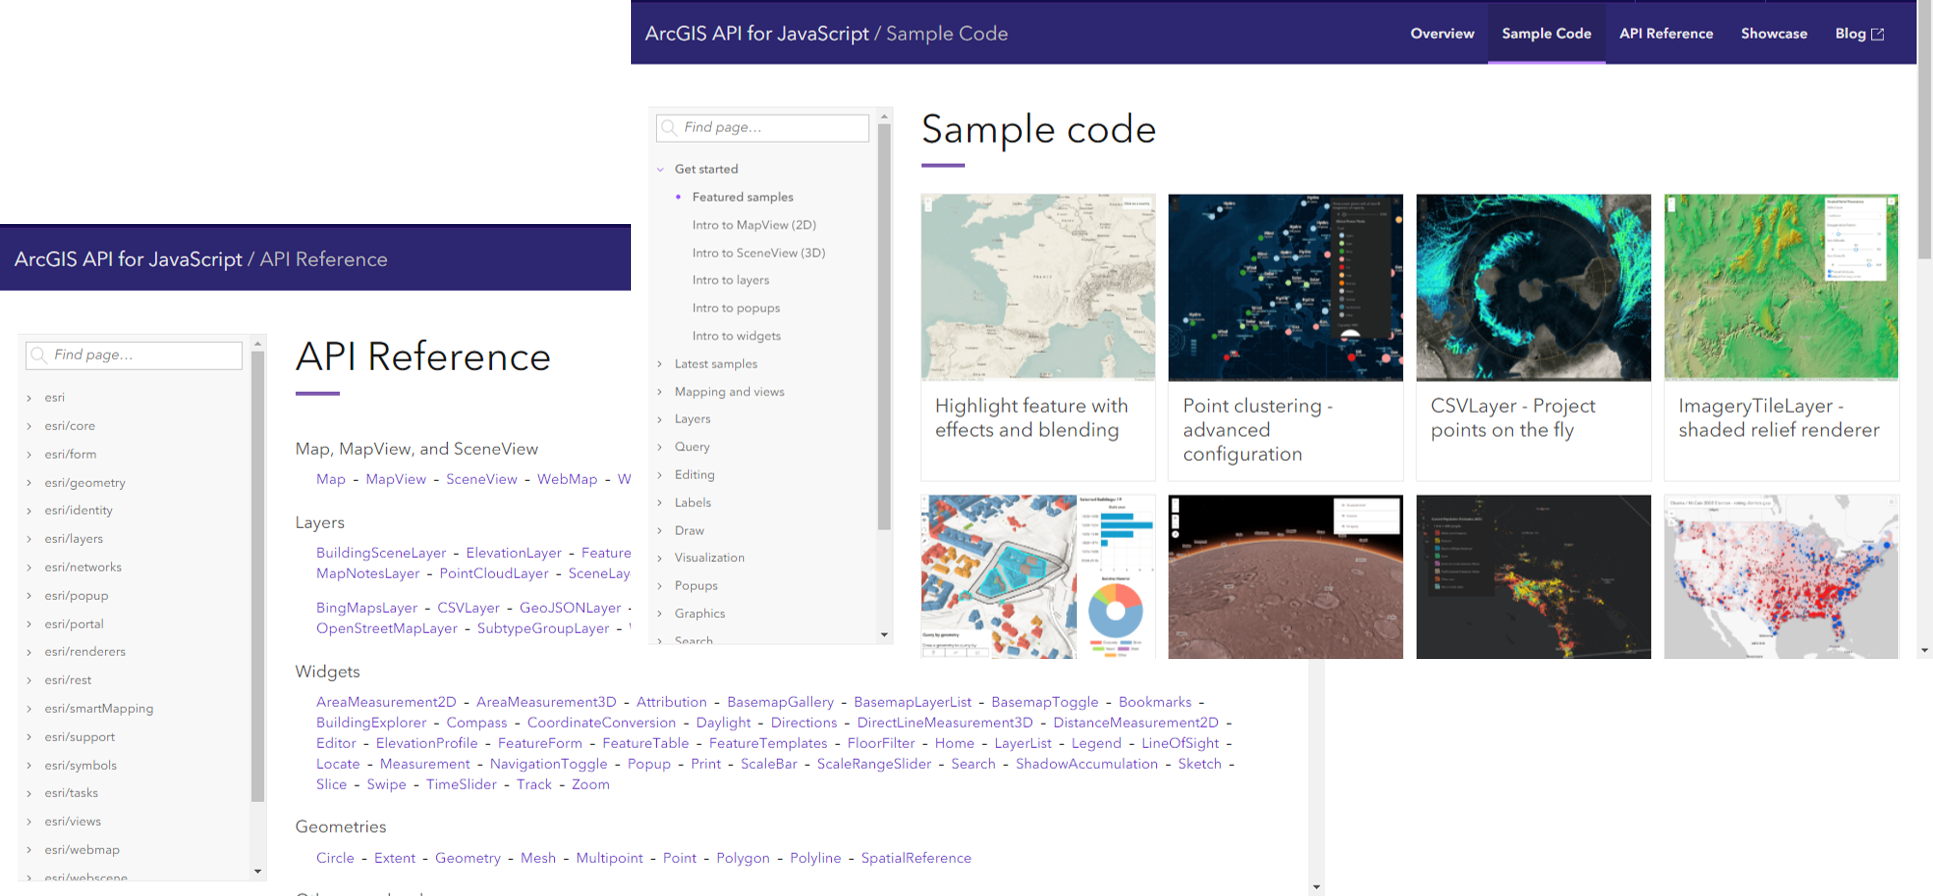Viewport: 1933px width, 896px height.
Task: Expand the esri/widgets-adjacent esri/views node
Action: (29, 822)
